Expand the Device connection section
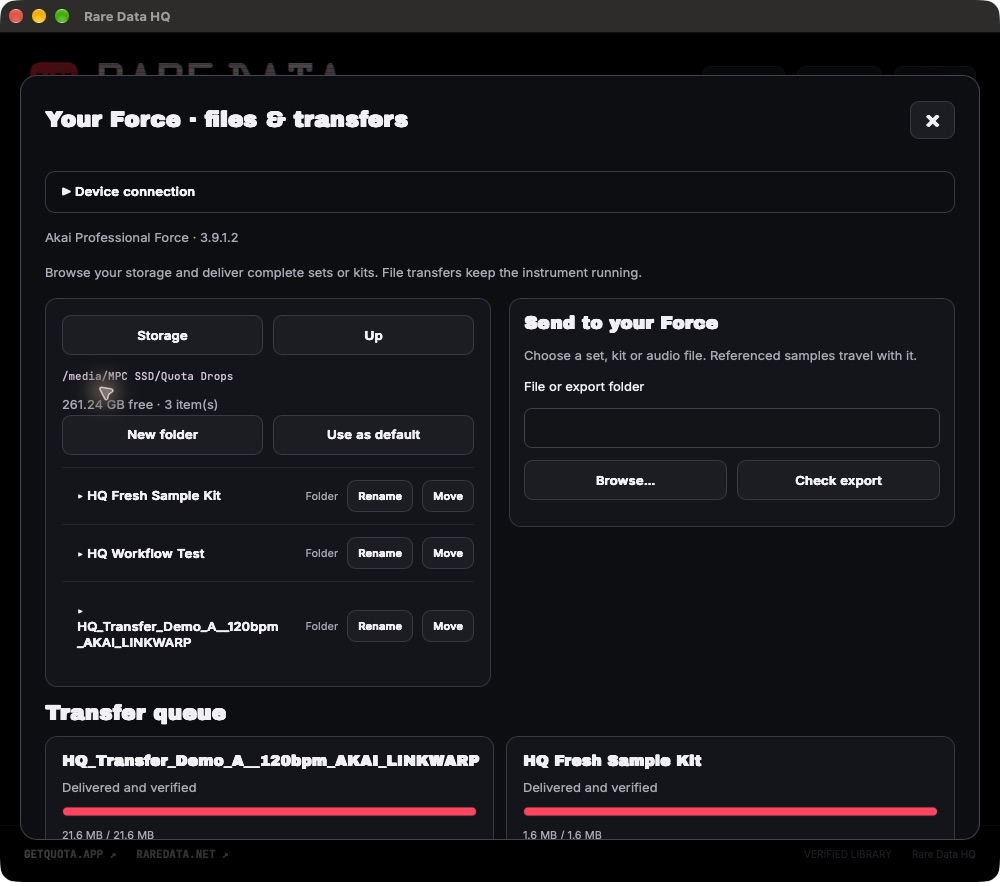Screen dimensions: 1000x882 click(499, 191)
